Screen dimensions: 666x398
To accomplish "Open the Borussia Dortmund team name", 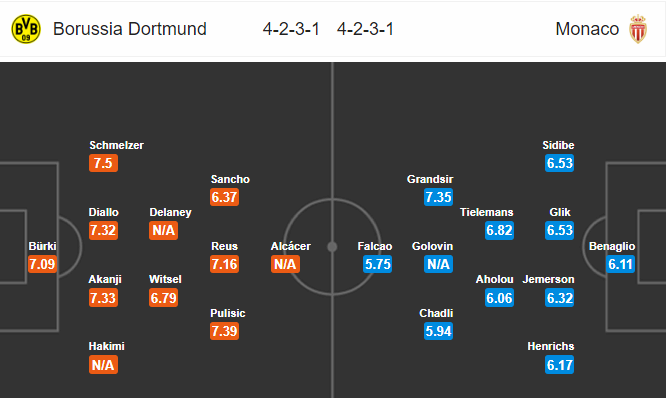I will 130,29.
